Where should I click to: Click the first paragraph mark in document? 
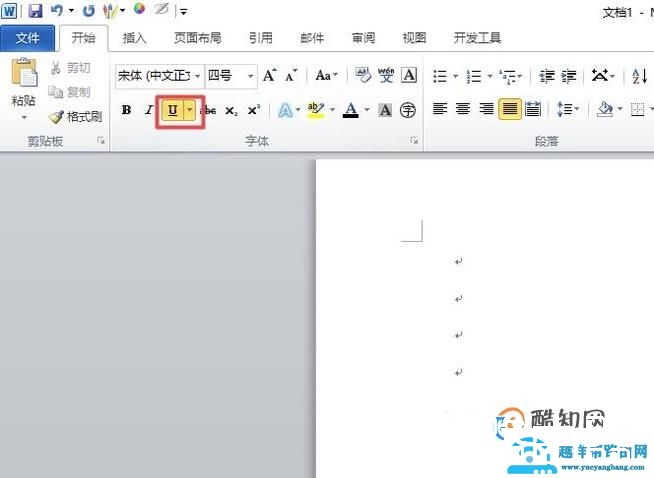pos(458,262)
